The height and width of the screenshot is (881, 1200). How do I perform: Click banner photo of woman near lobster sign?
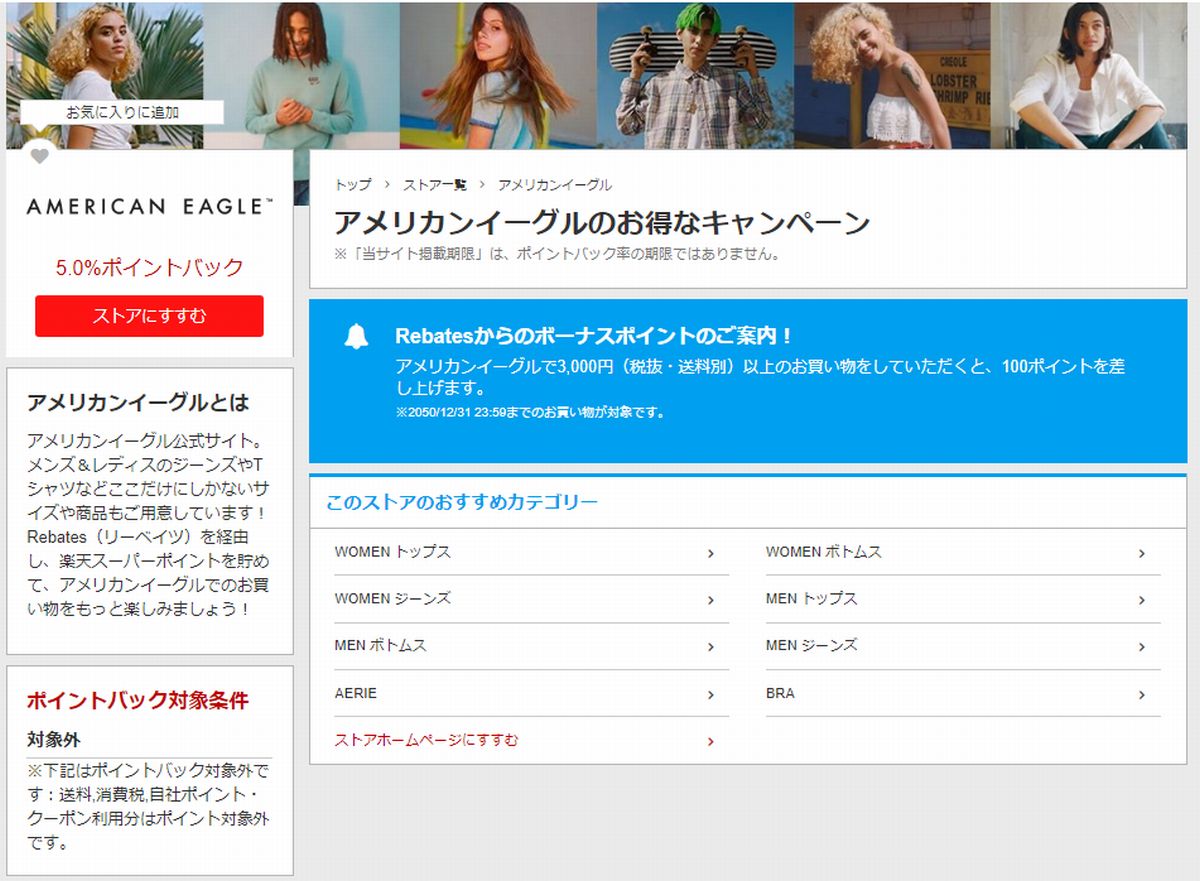(x=892, y=75)
